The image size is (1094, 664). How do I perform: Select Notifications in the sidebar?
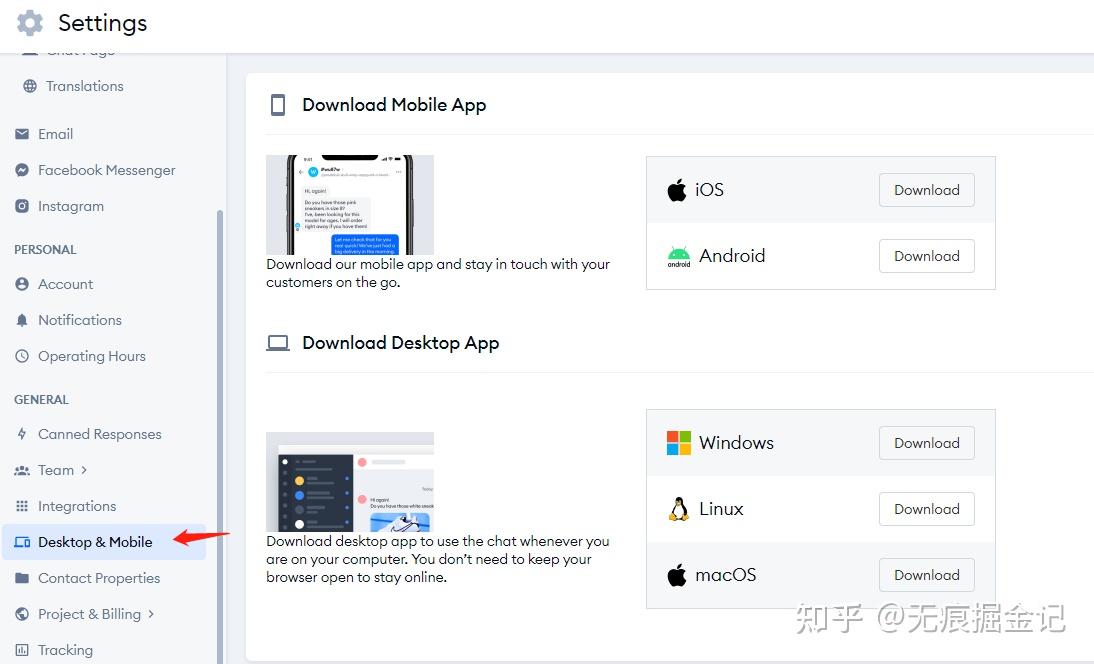pyautogui.click(x=80, y=320)
